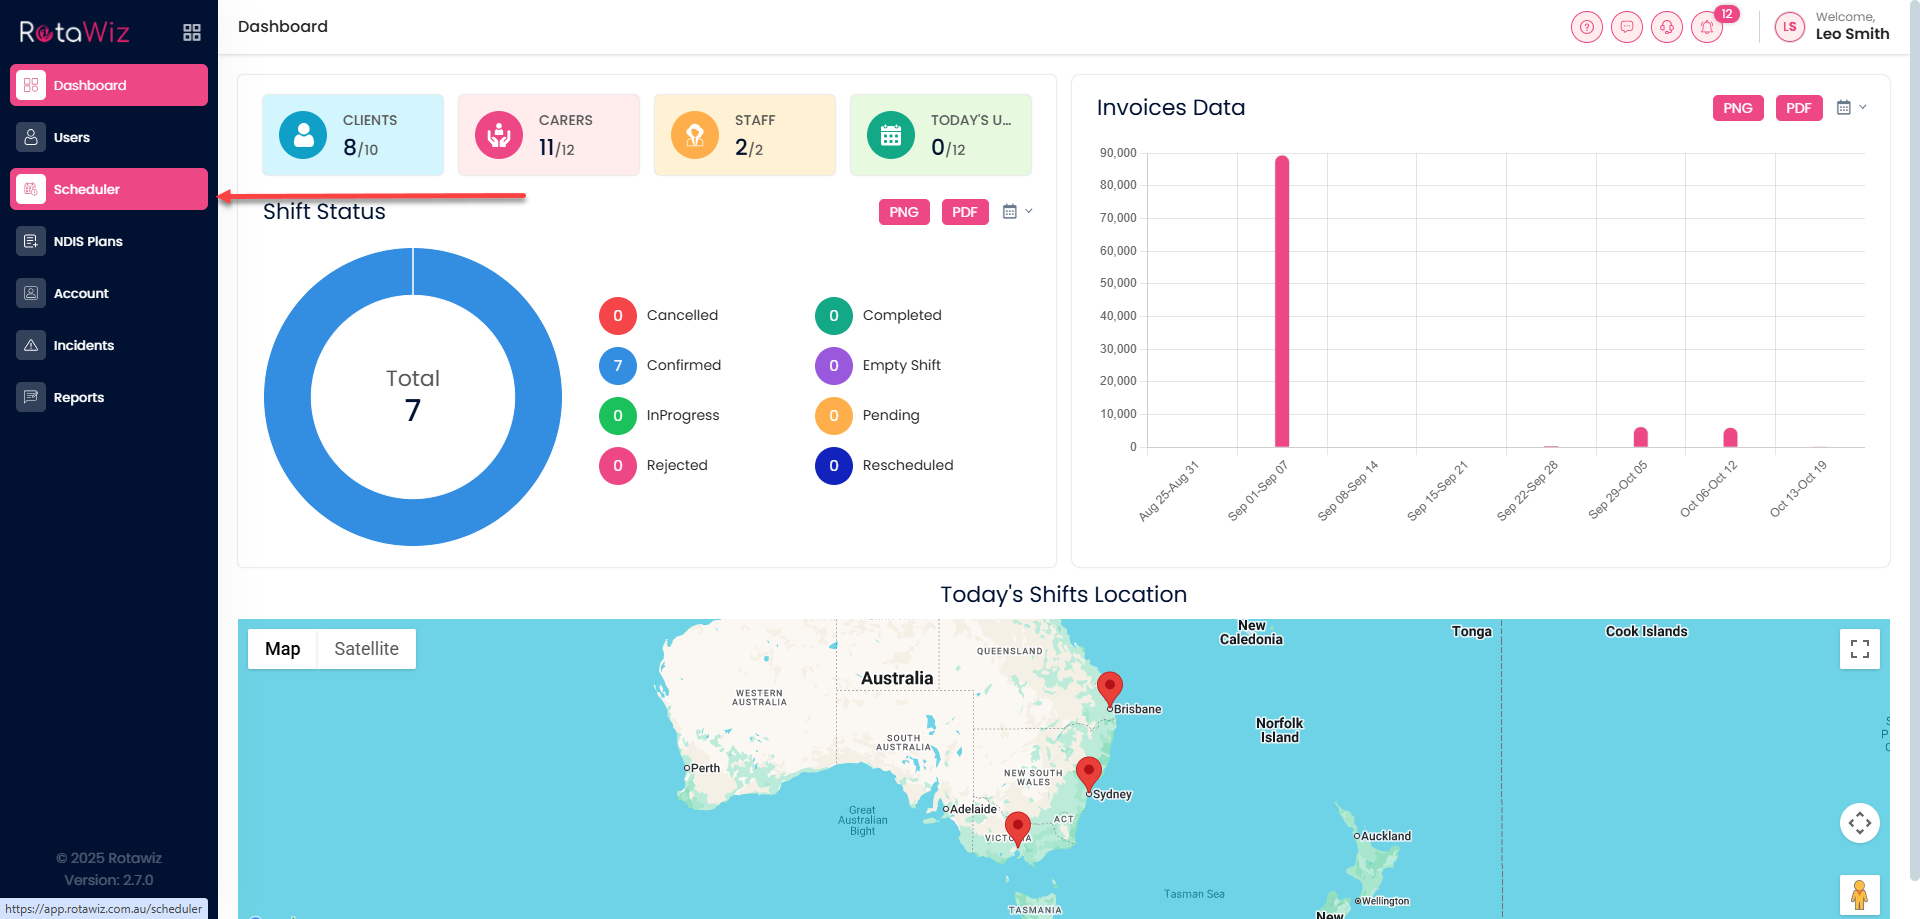The height and width of the screenshot is (919, 1920).
Task: Click the Street View pegman icon
Action: click(1859, 894)
